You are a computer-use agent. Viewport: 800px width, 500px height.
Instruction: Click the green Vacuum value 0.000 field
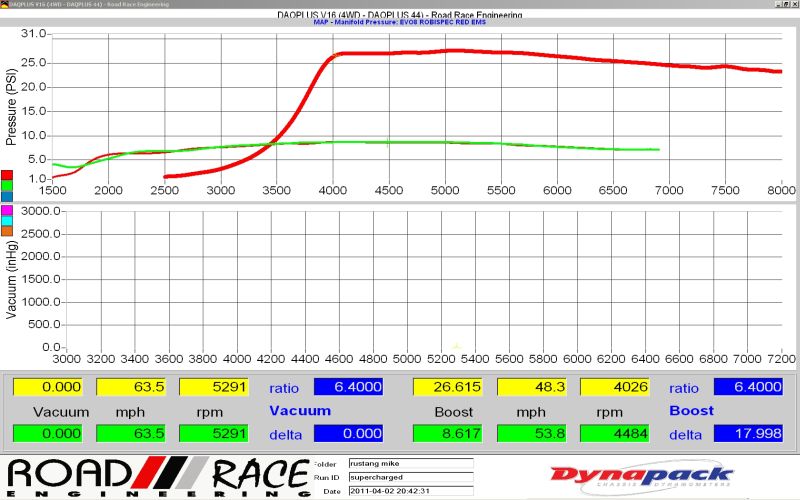pos(47,434)
